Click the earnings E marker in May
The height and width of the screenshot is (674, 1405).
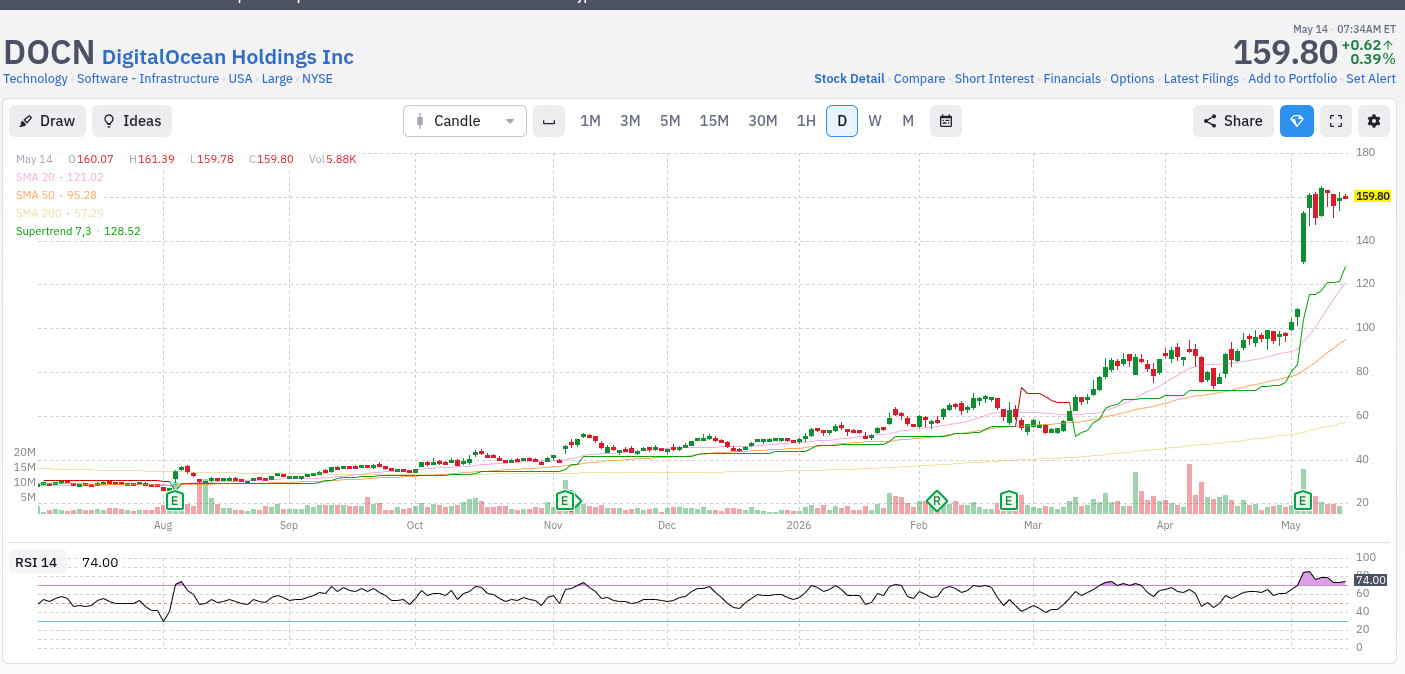1303,500
